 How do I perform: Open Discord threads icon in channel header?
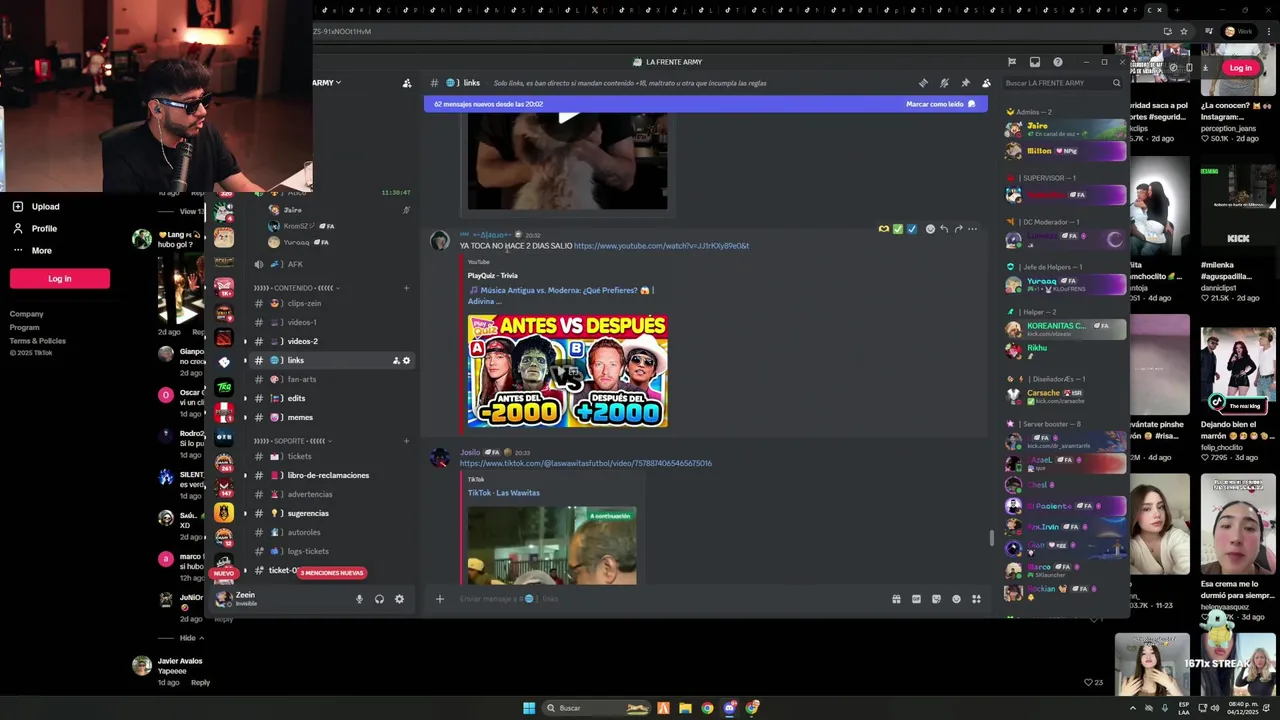pyautogui.click(x=923, y=83)
